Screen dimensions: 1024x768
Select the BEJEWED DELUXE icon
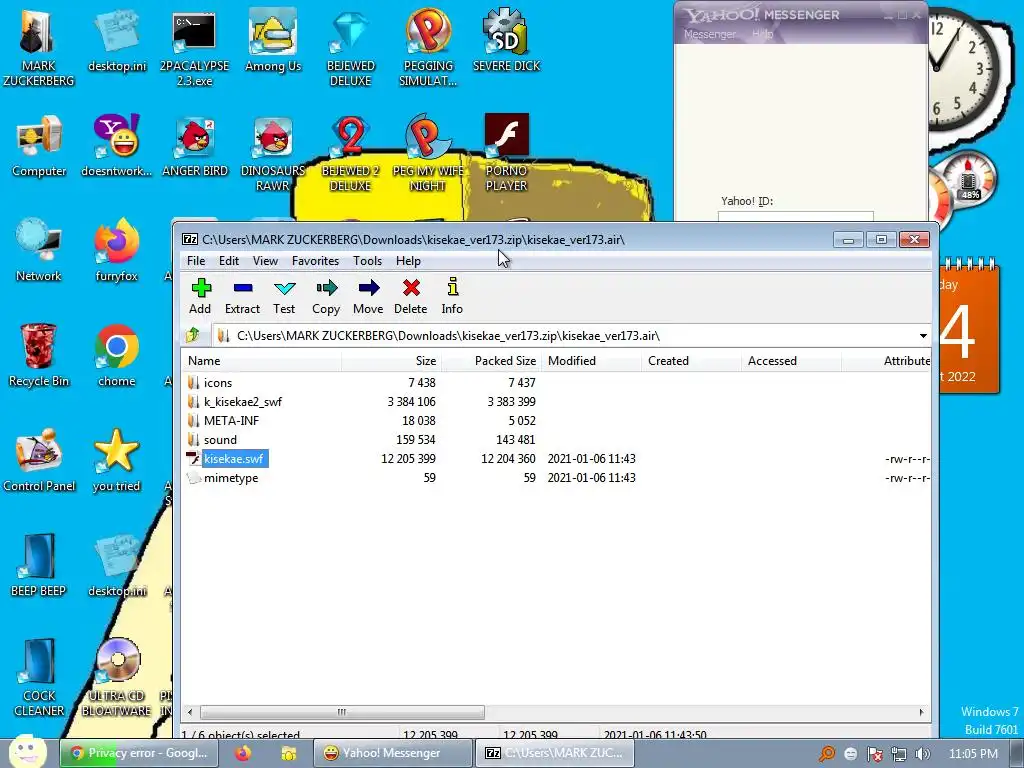[x=351, y=47]
